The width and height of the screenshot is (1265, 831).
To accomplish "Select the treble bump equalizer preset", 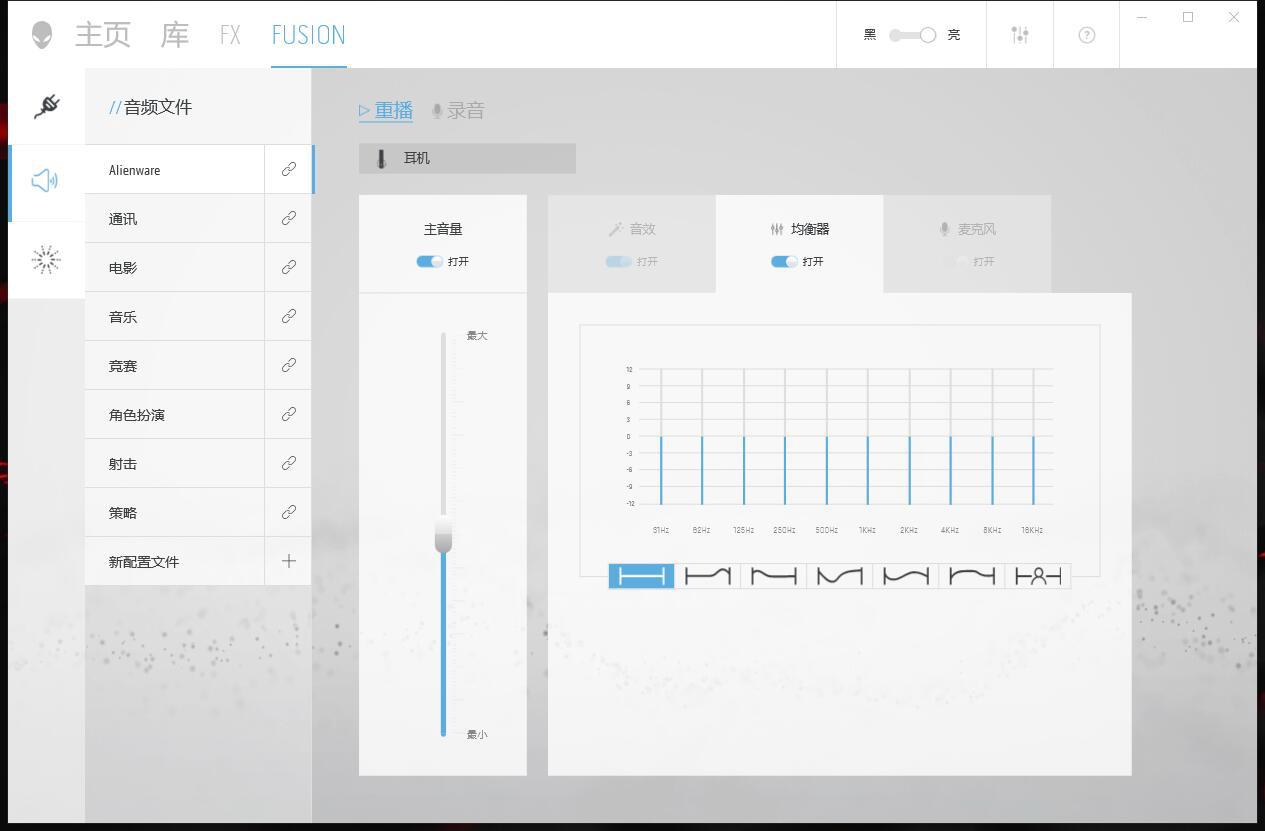I will click(707, 576).
